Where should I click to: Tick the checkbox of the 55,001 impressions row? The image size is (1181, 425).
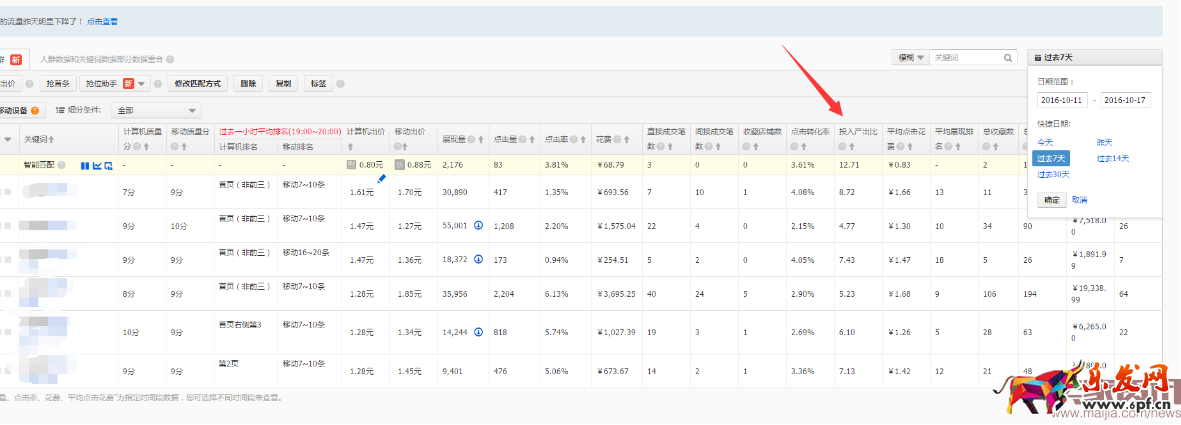[7, 227]
